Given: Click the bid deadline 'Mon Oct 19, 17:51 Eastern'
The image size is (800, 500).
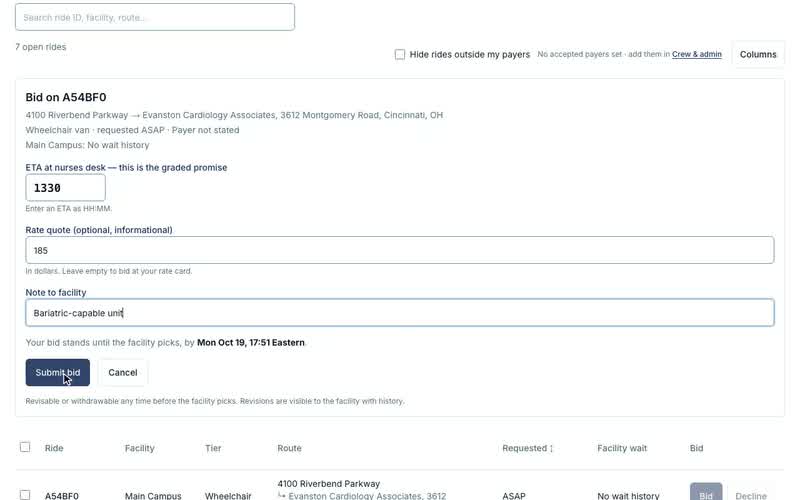Looking at the screenshot, I should [x=251, y=342].
